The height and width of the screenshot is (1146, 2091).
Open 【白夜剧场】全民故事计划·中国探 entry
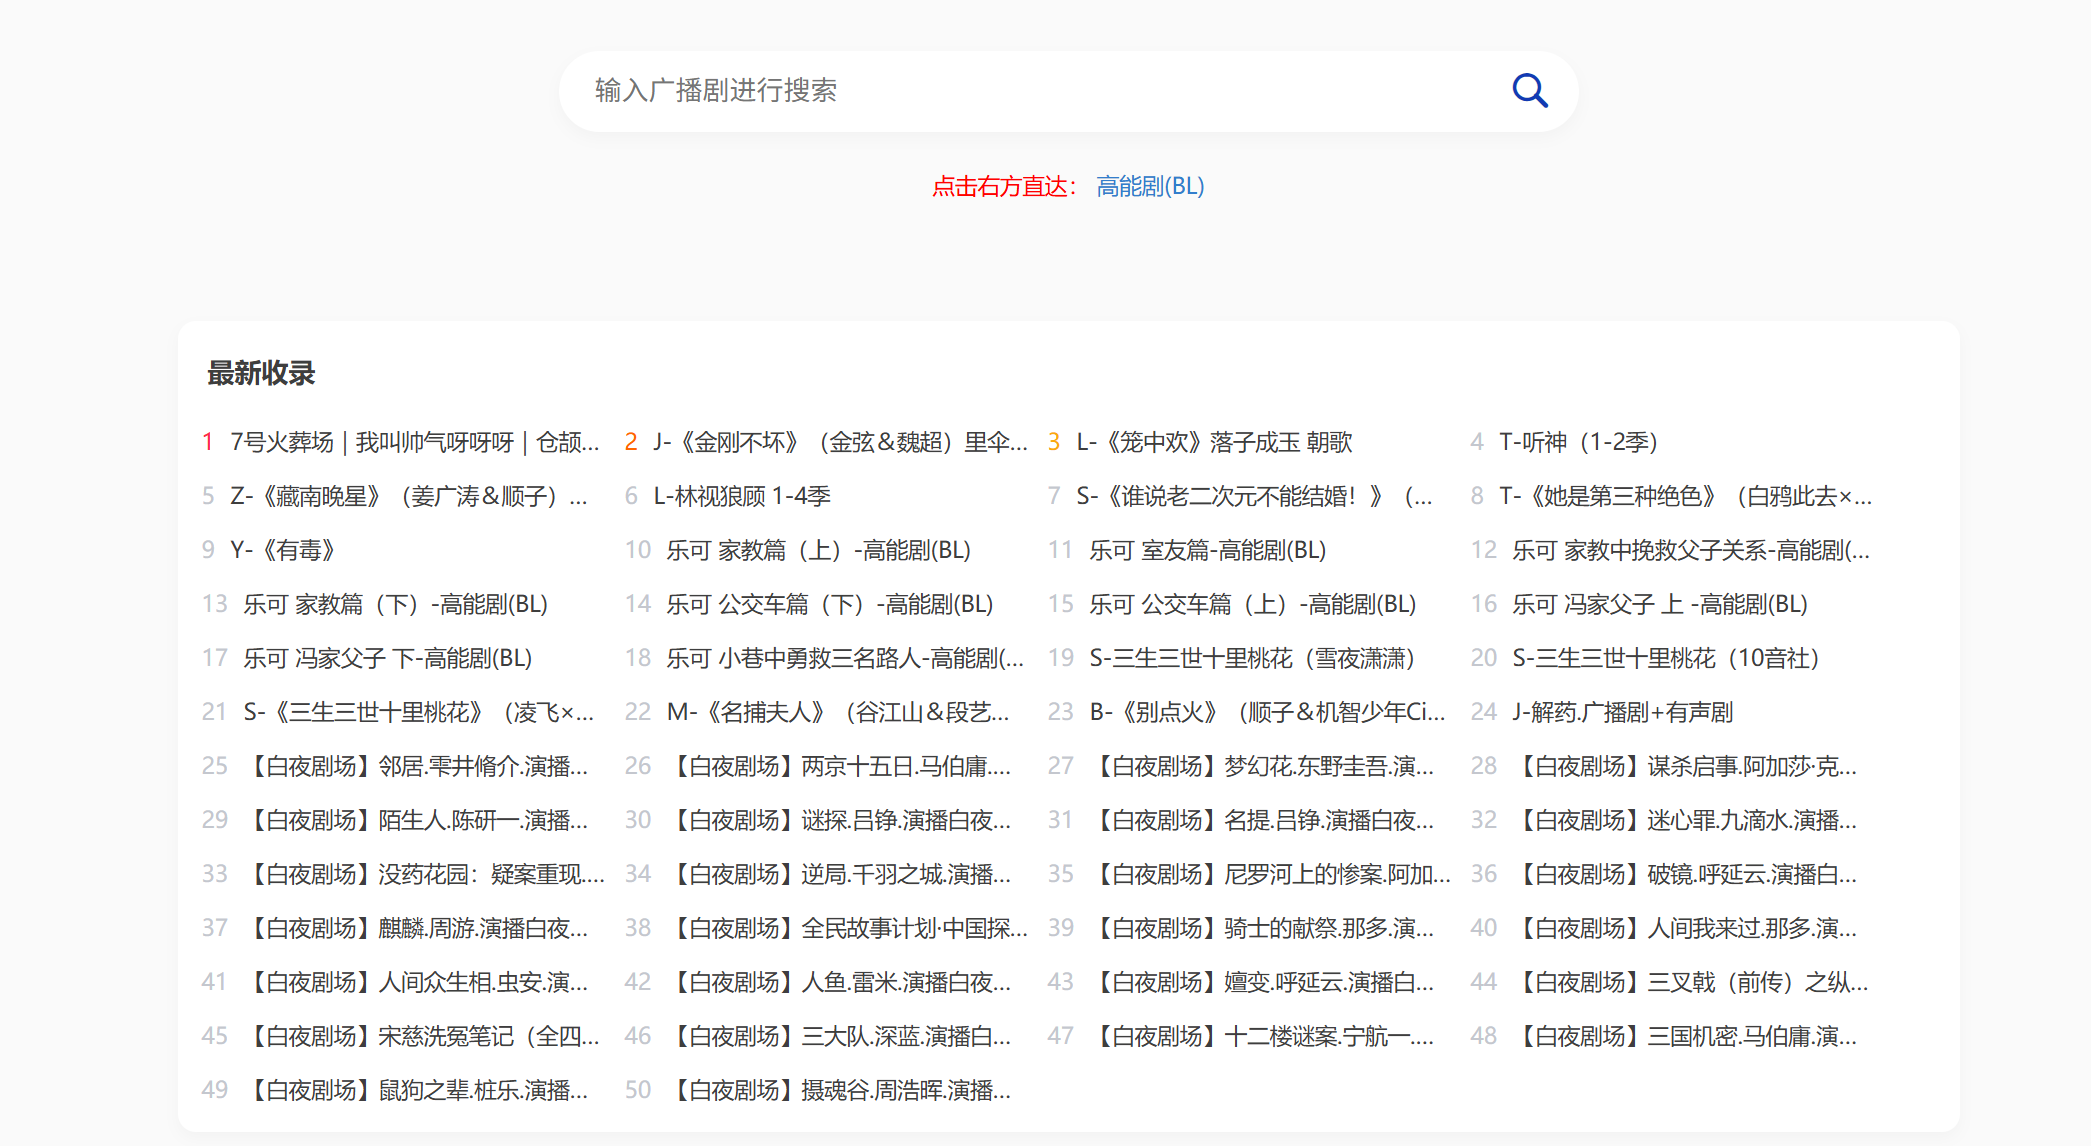tap(847, 928)
